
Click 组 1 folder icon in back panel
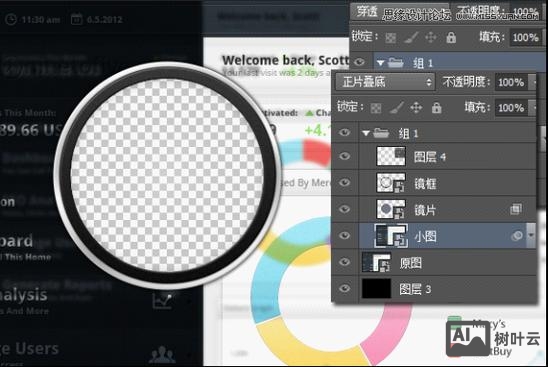(x=396, y=63)
